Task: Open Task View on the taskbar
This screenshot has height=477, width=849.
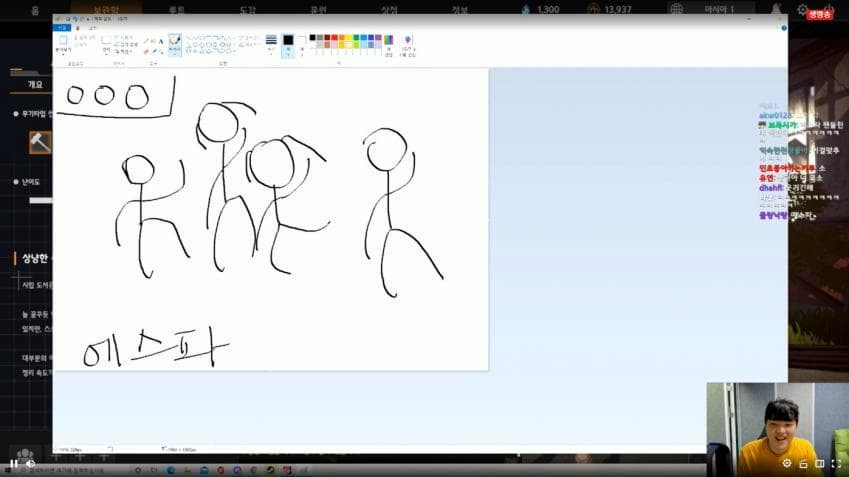Action: 153,470
